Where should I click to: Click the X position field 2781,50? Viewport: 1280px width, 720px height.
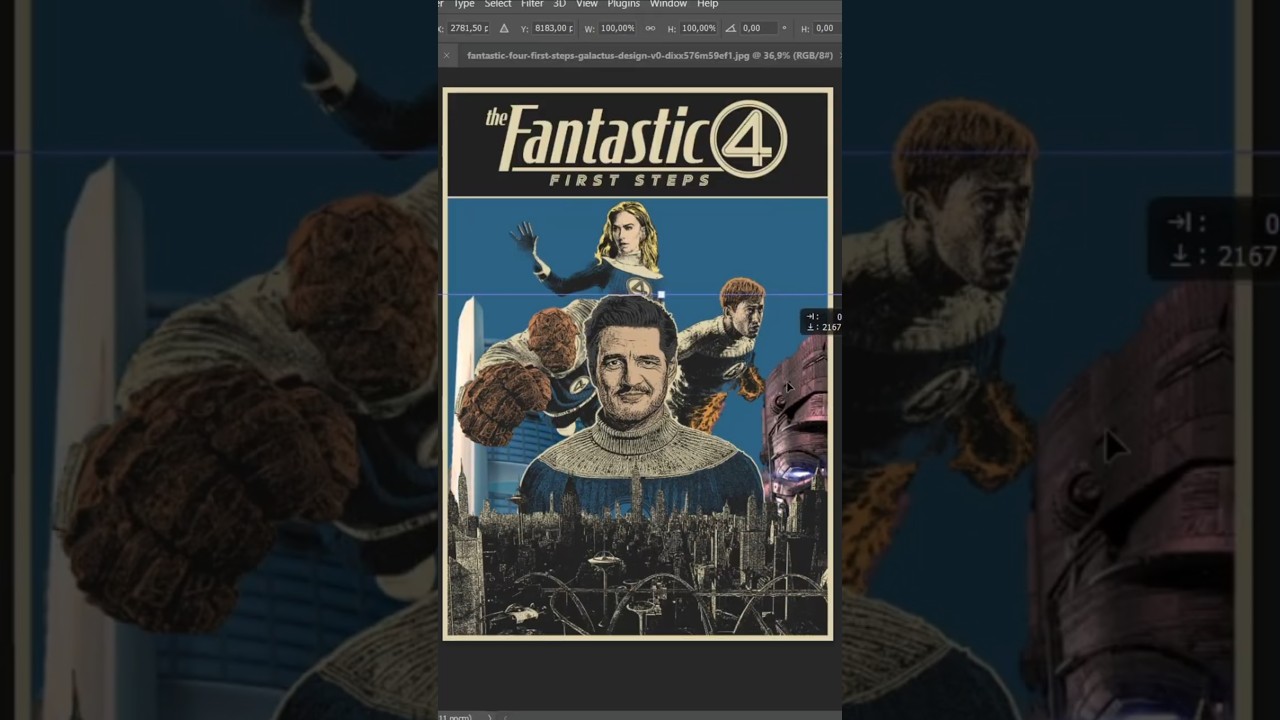coord(469,28)
